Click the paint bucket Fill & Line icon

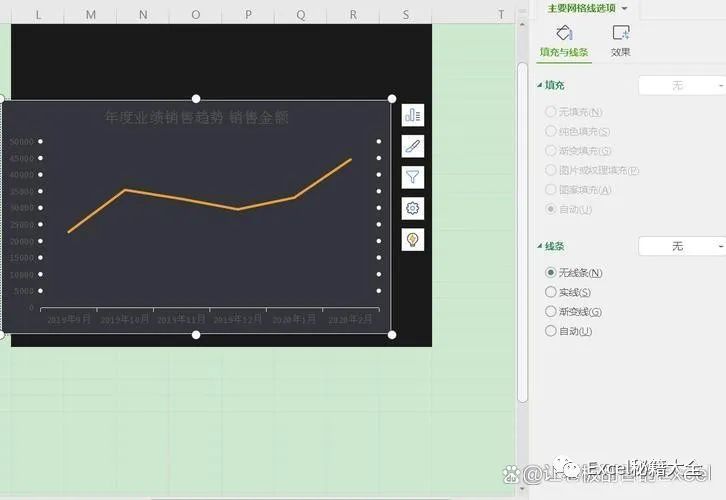point(564,33)
